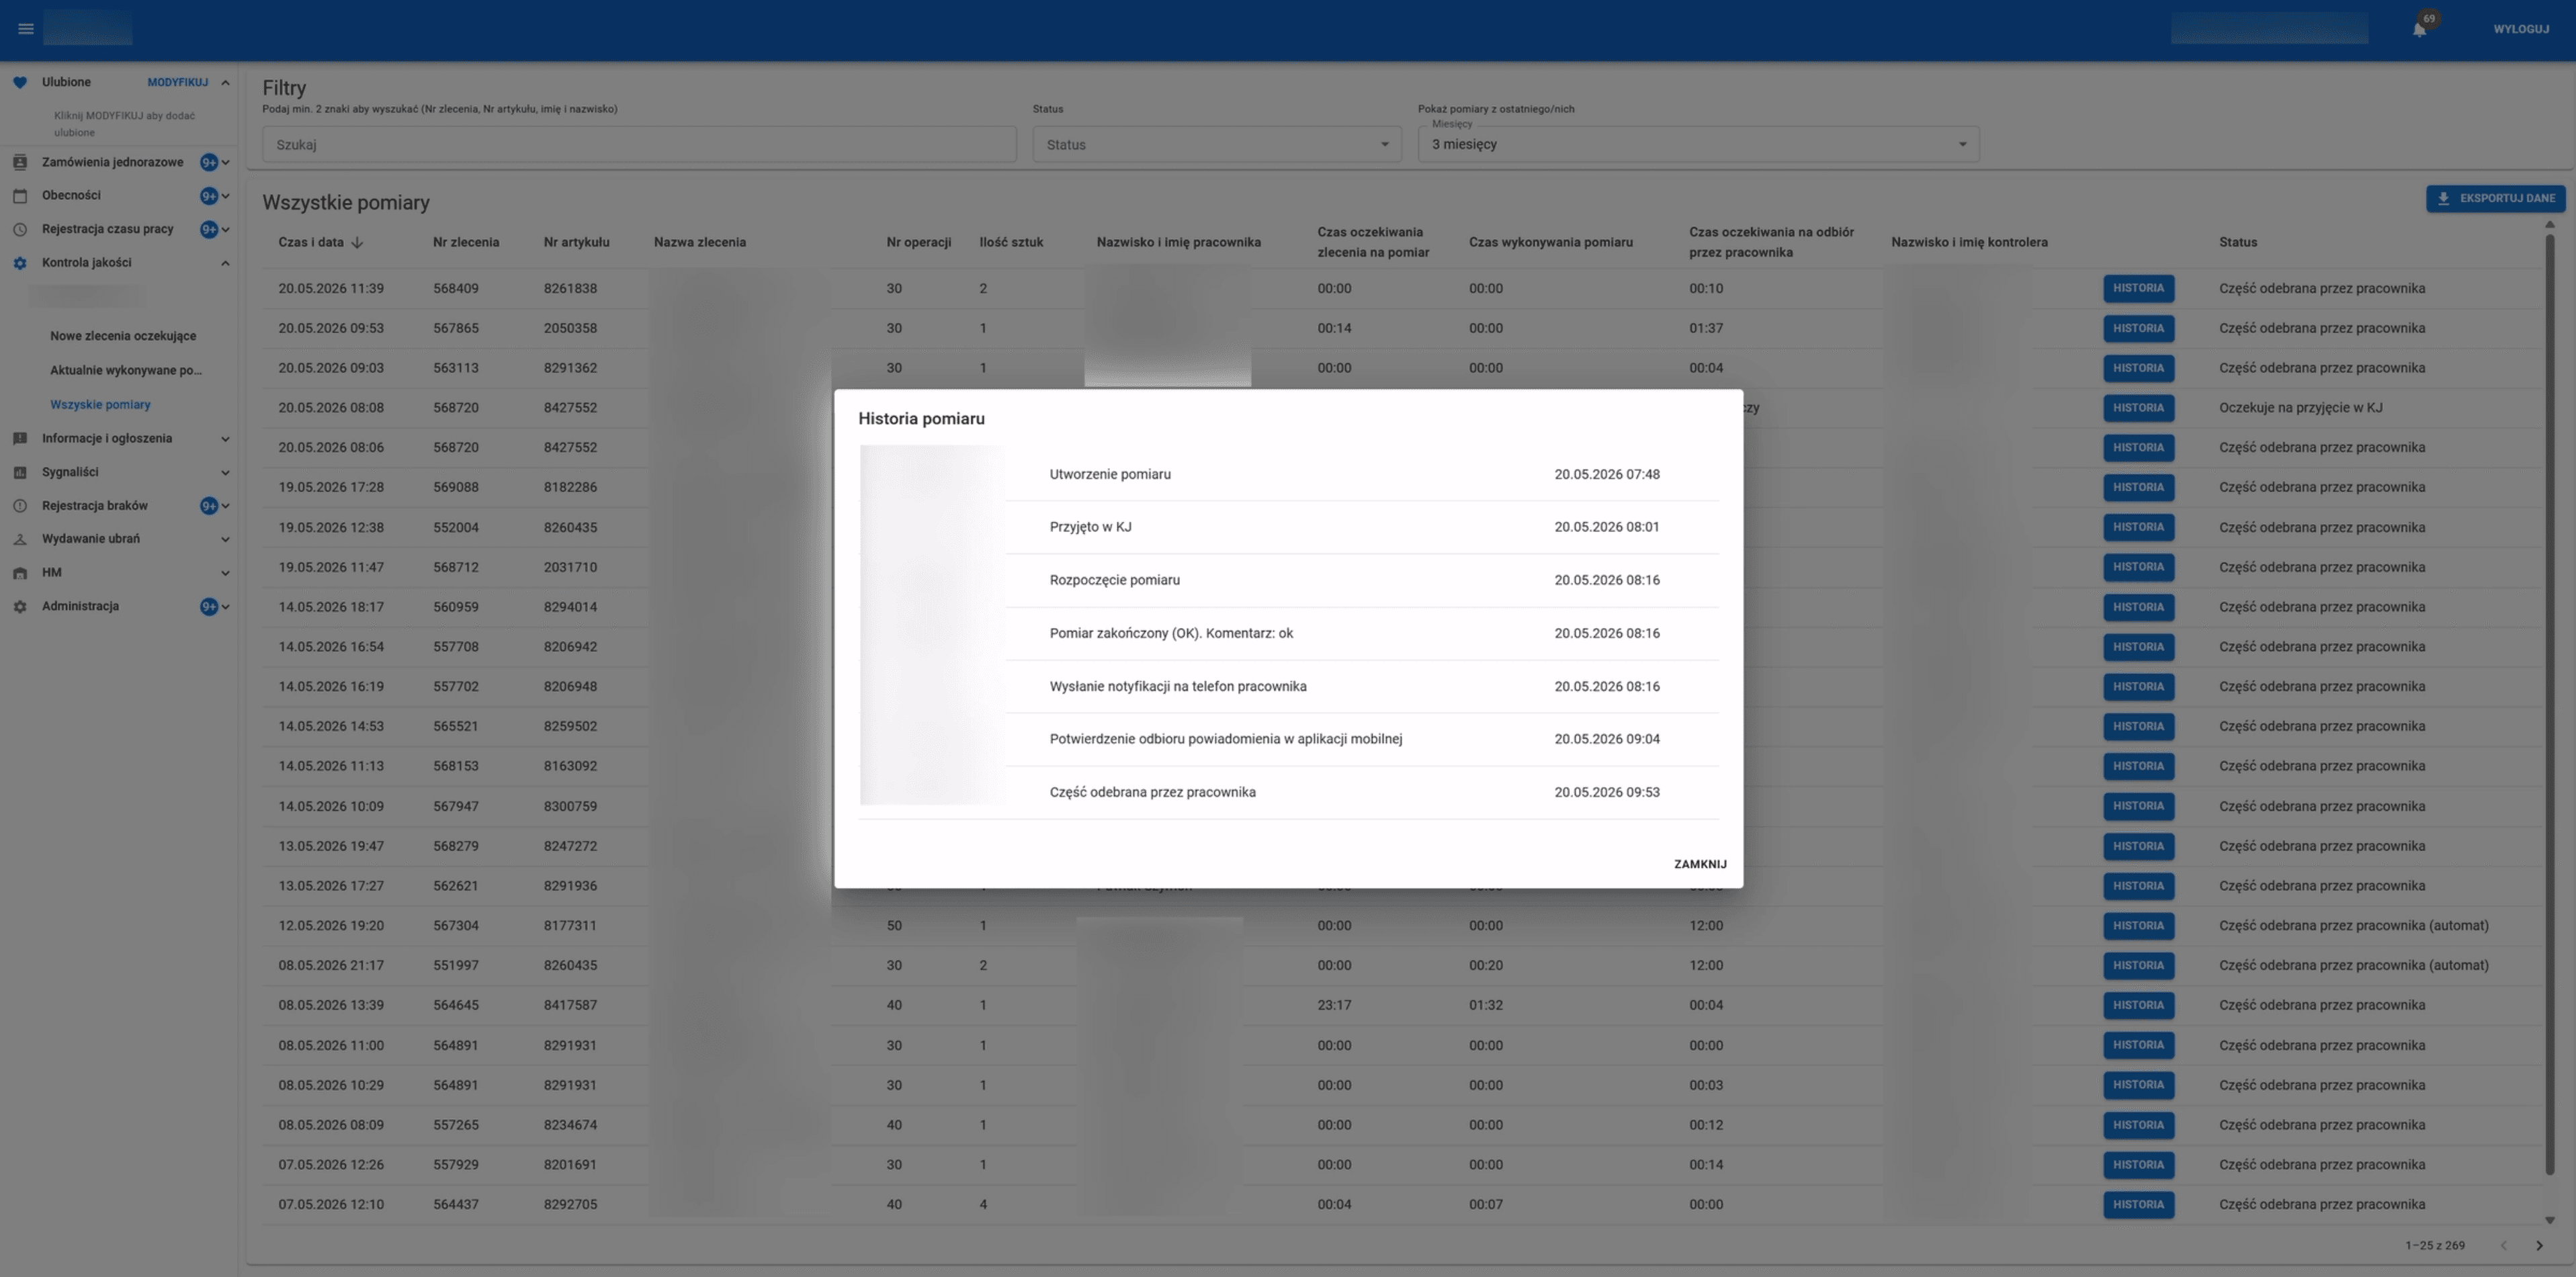Screen dimensions: 2576x1277
Task: Collapse the Kontrola jakości section
Action: tap(225, 263)
